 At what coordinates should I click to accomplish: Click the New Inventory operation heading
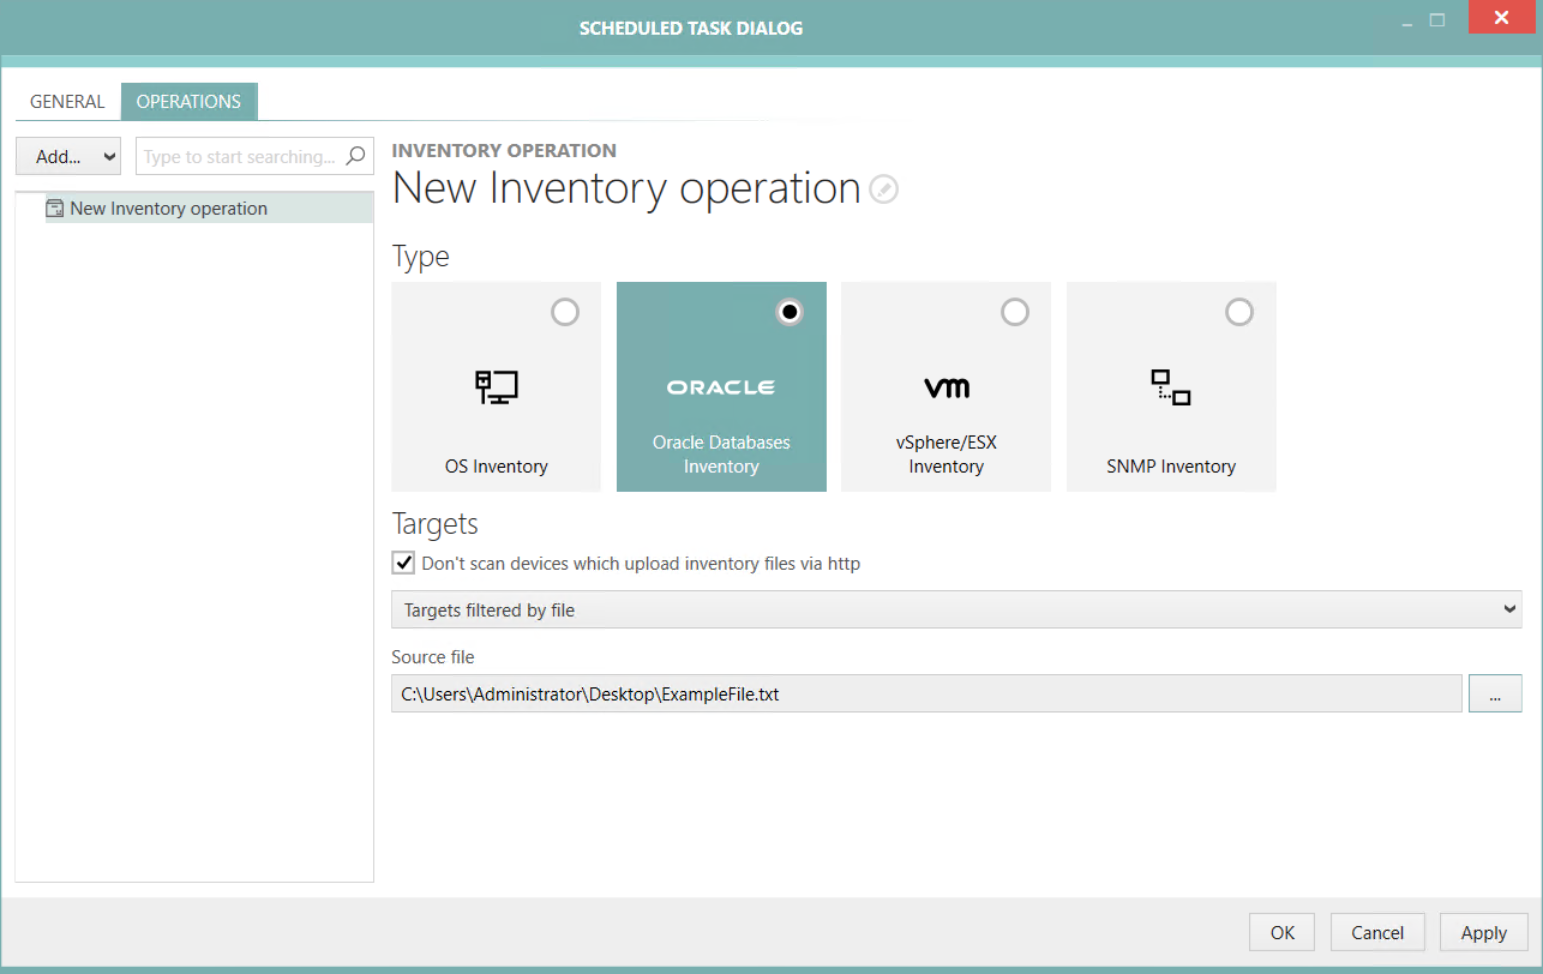(x=627, y=188)
